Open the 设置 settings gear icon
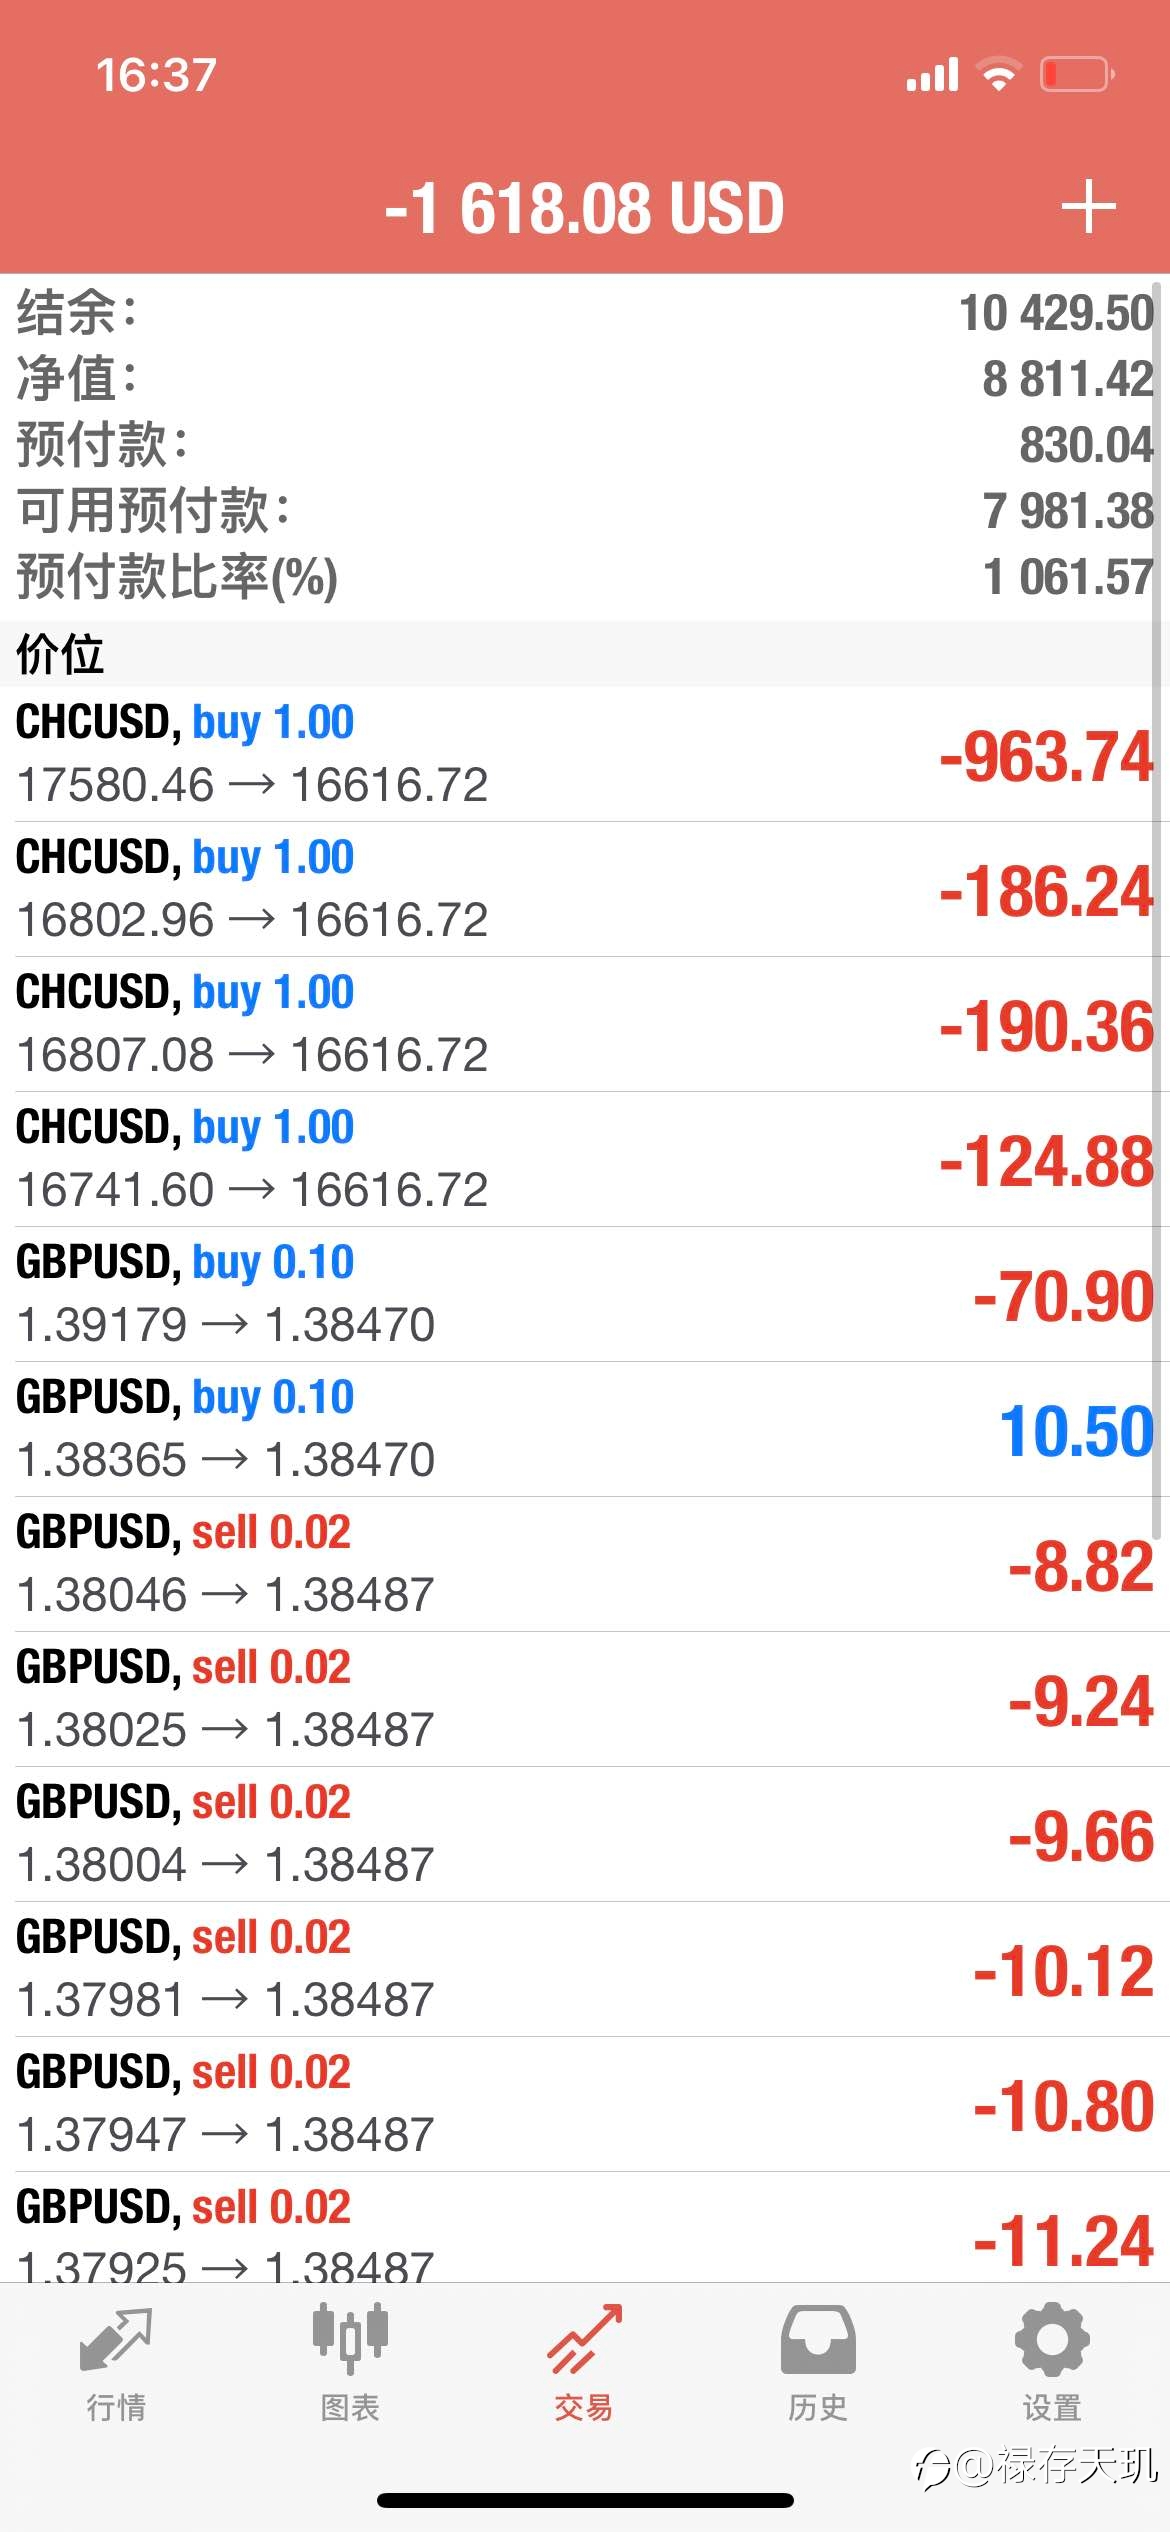The height and width of the screenshot is (2532, 1170). [x=1052, y=2340]
